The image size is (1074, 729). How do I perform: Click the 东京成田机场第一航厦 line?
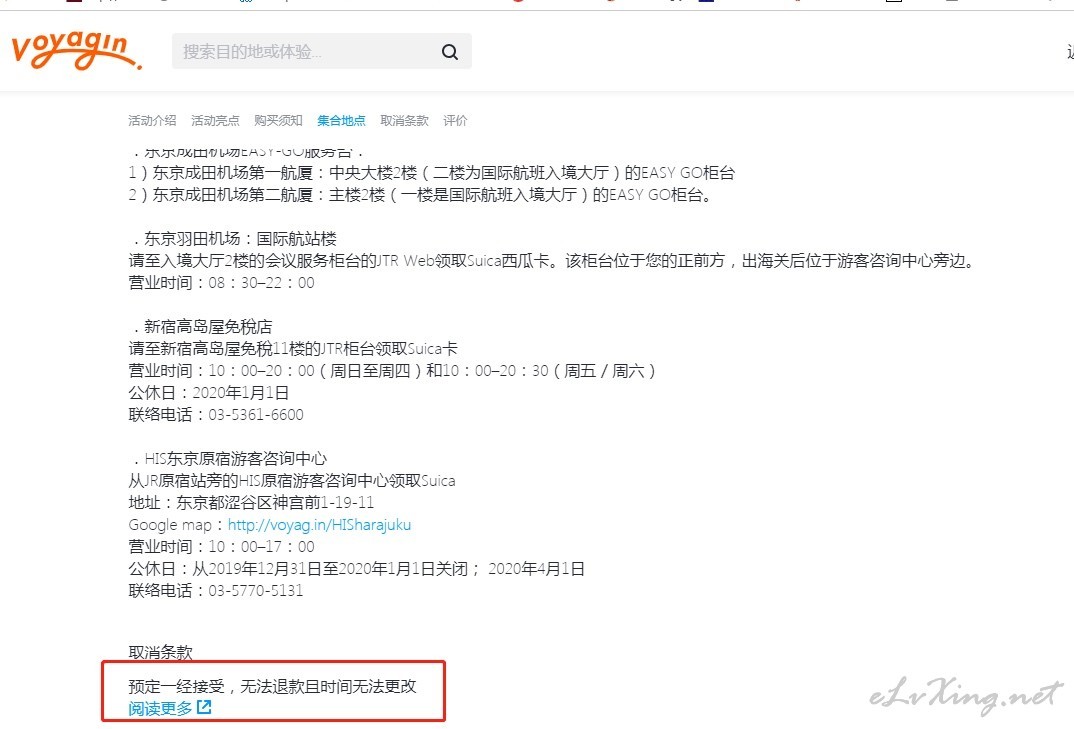(432, 173)
